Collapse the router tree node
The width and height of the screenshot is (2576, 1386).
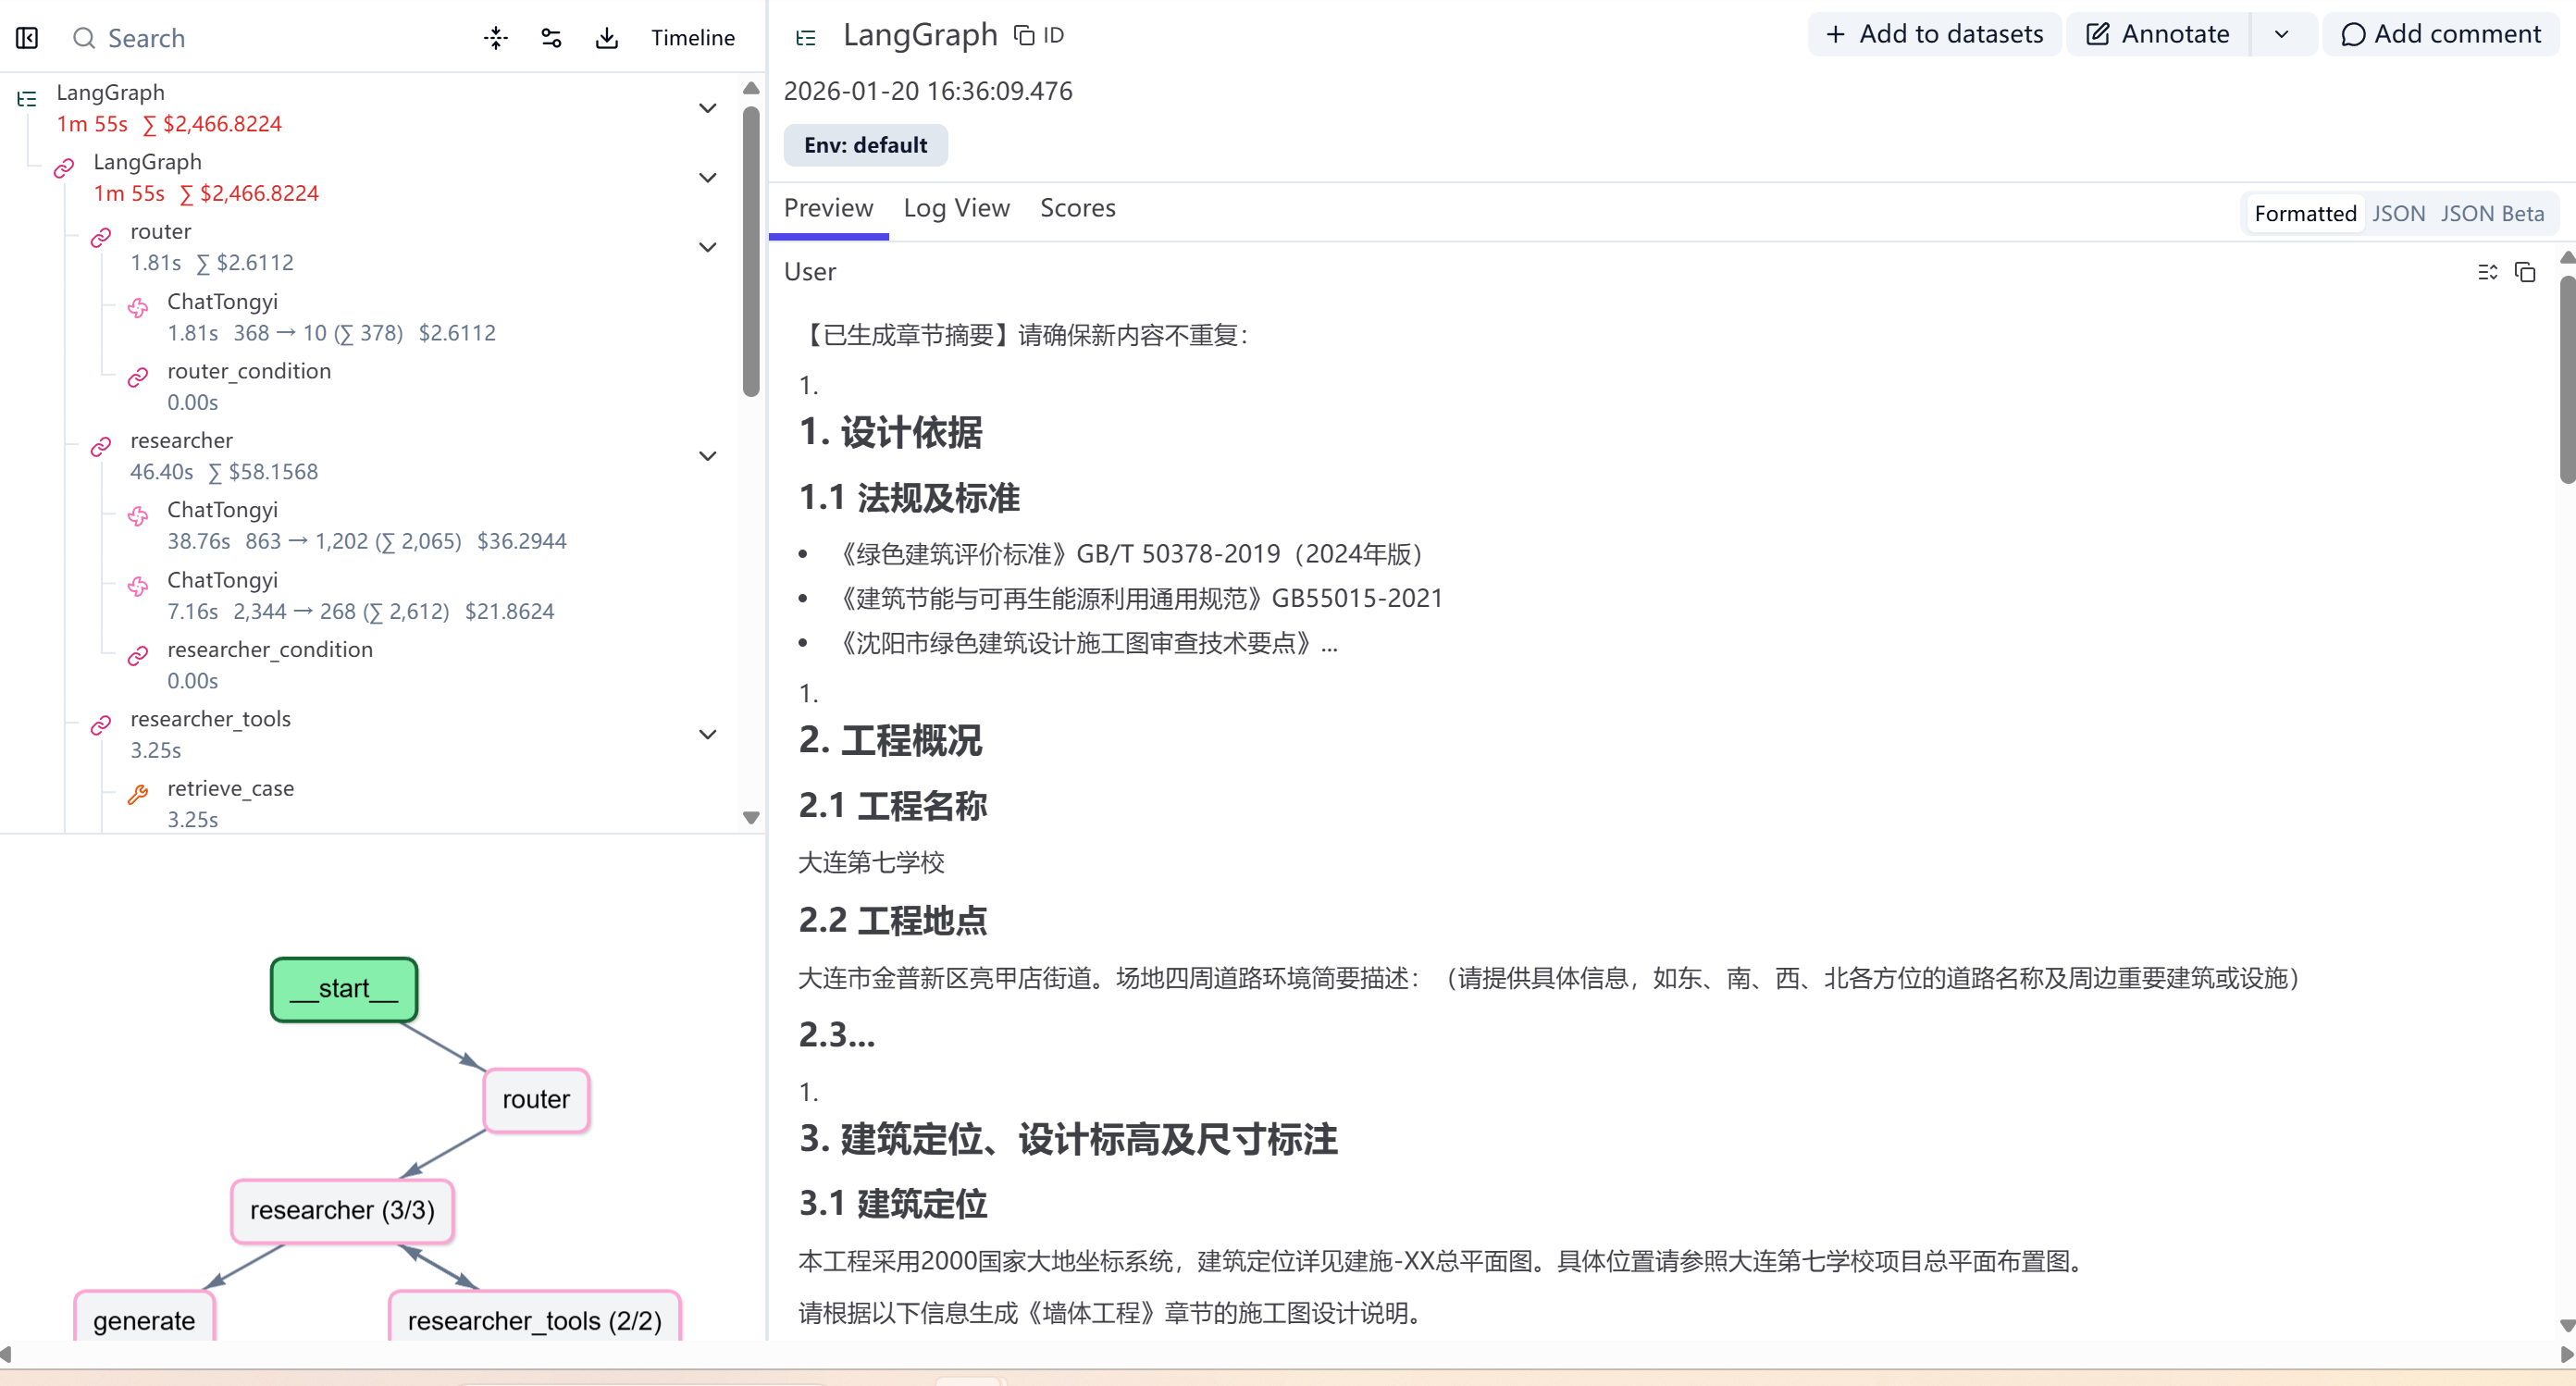707,247
